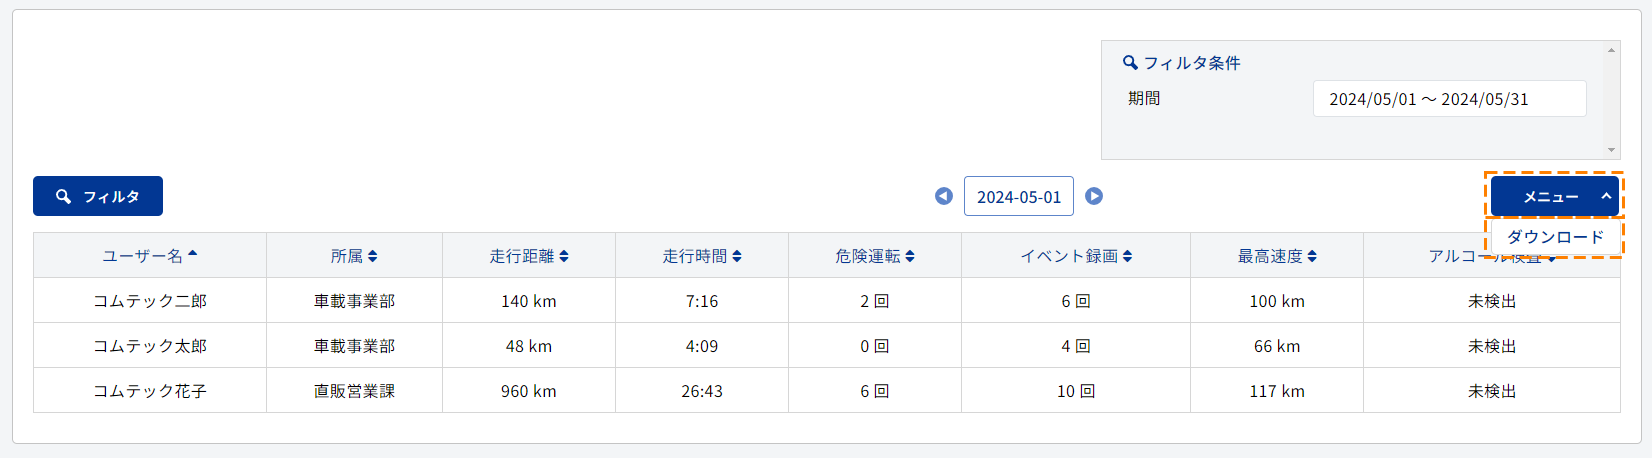
Task: Collapse the メニュー dropdown
Action: click(1555, 196)
